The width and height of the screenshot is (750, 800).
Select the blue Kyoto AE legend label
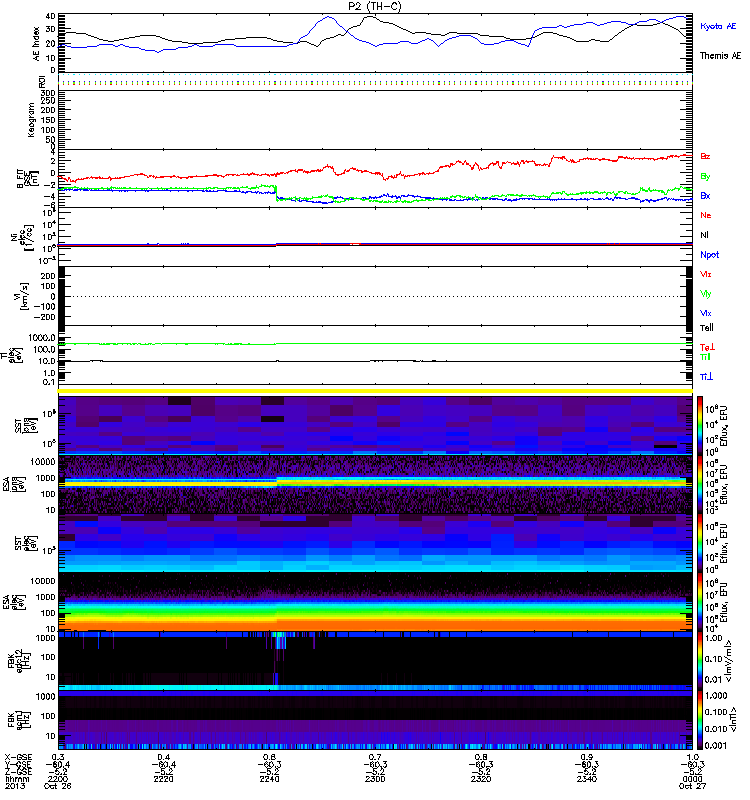[718, 26]
